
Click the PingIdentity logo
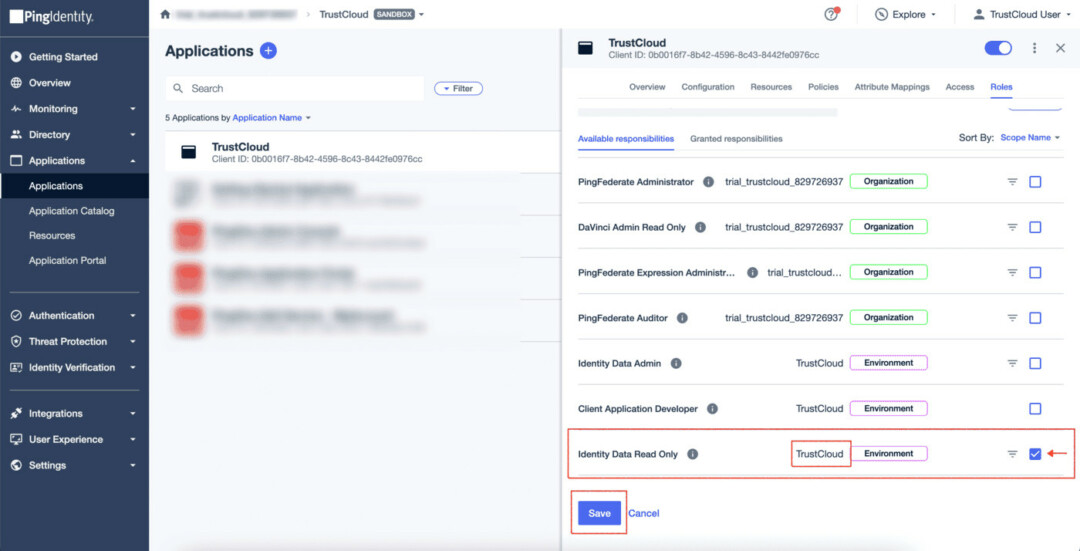51,17
